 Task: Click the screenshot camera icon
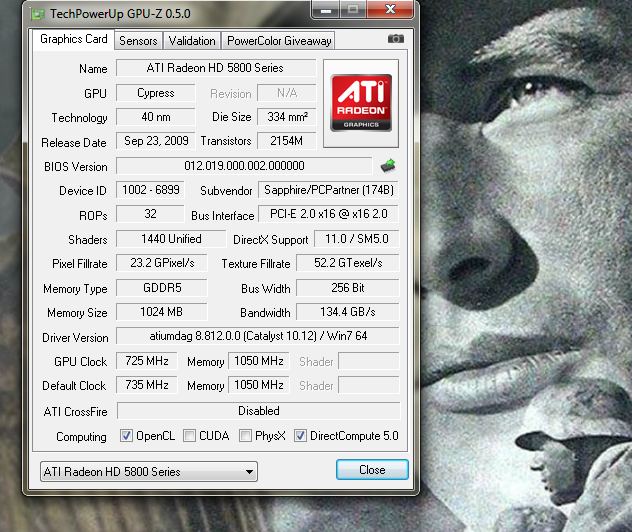click(395, 39)
